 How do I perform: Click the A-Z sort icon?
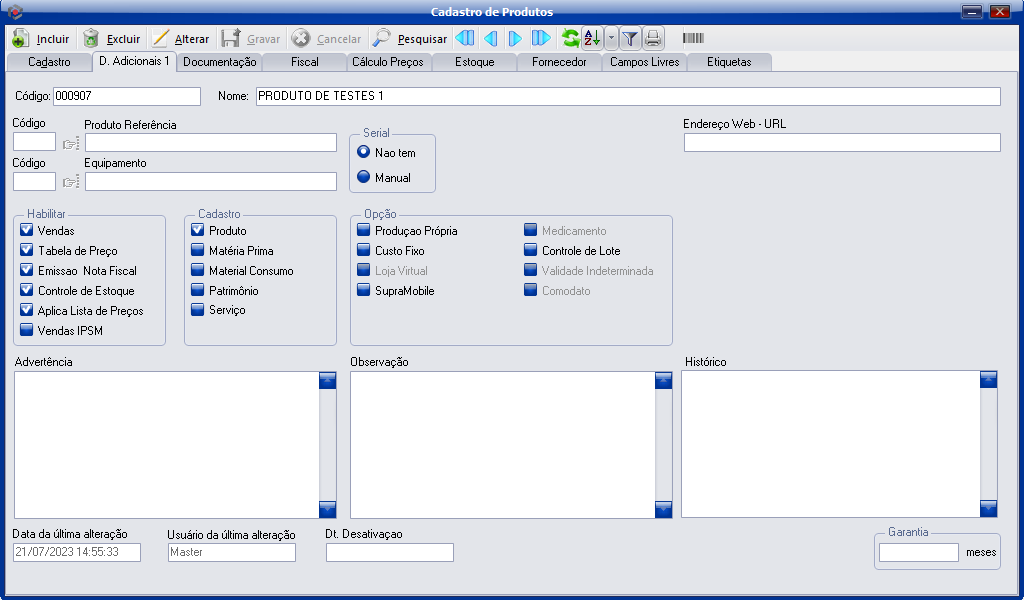pos(591,39)
